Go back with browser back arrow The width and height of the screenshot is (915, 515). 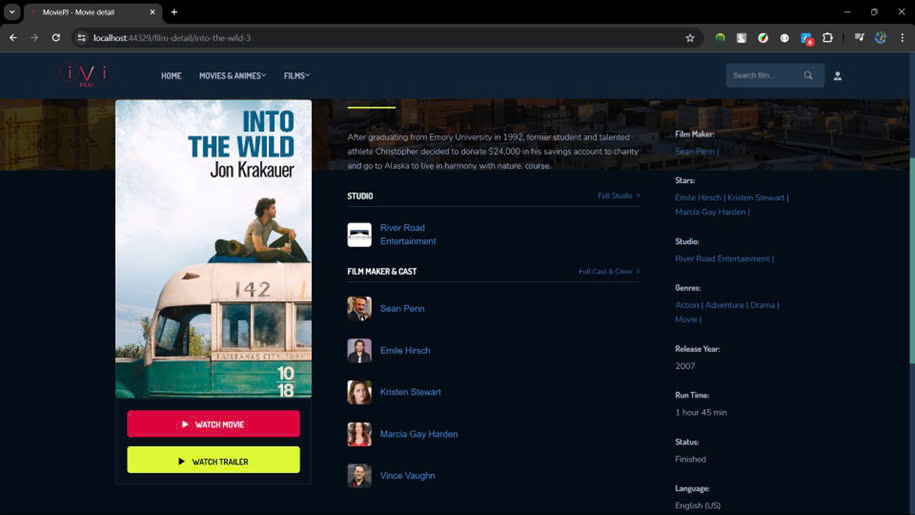tap(13, 38)
